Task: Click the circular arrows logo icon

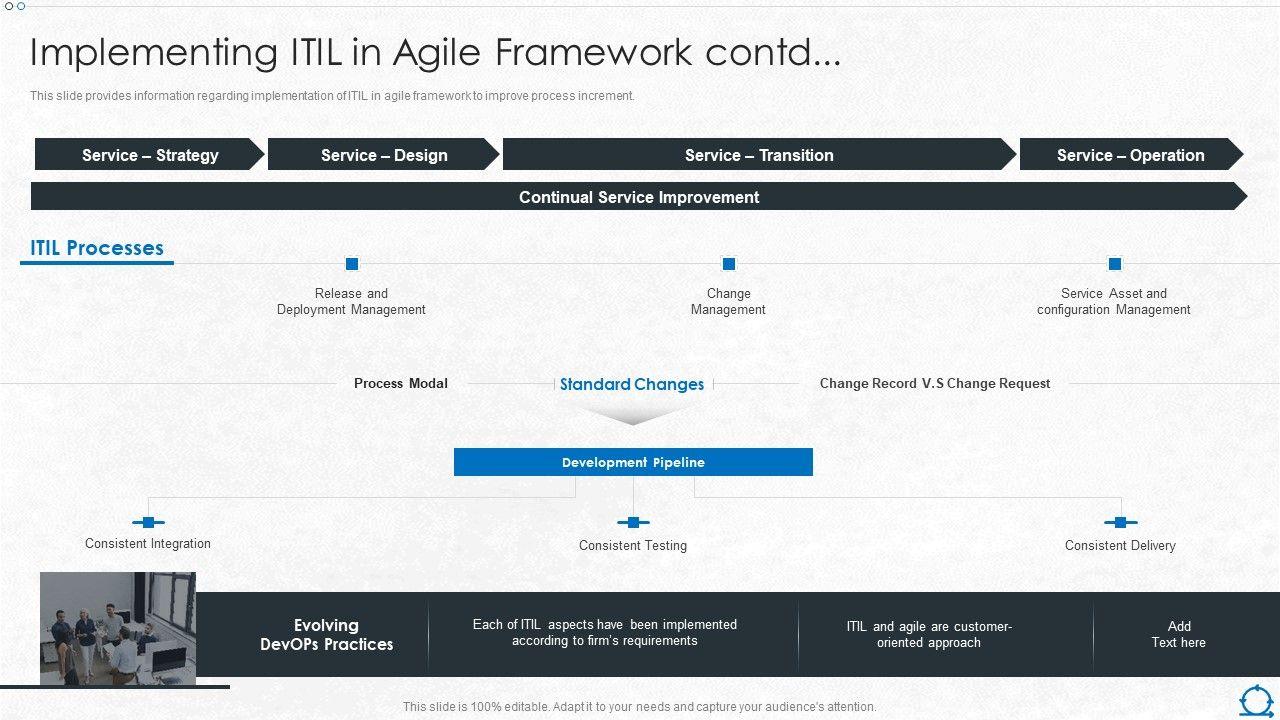Action: tap(1256, 700)
